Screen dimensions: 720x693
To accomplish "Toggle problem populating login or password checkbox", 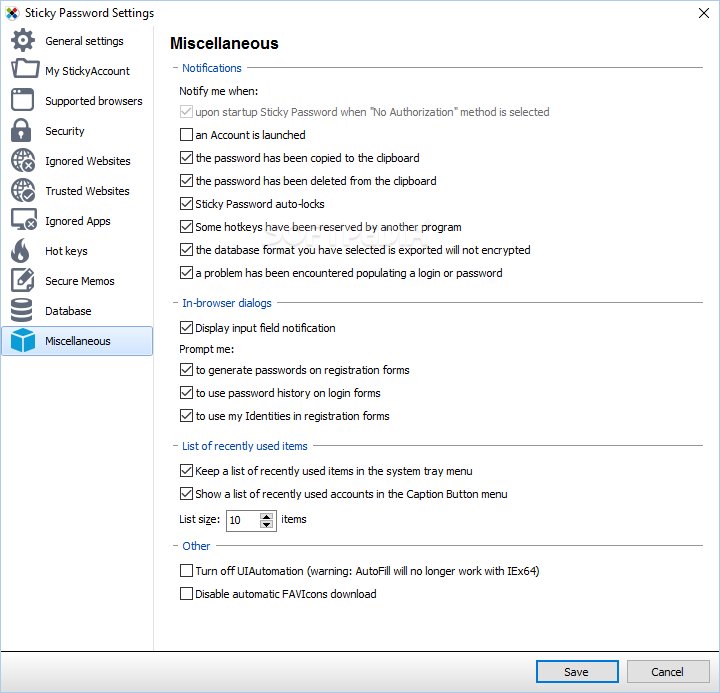I will click(186, 272).
